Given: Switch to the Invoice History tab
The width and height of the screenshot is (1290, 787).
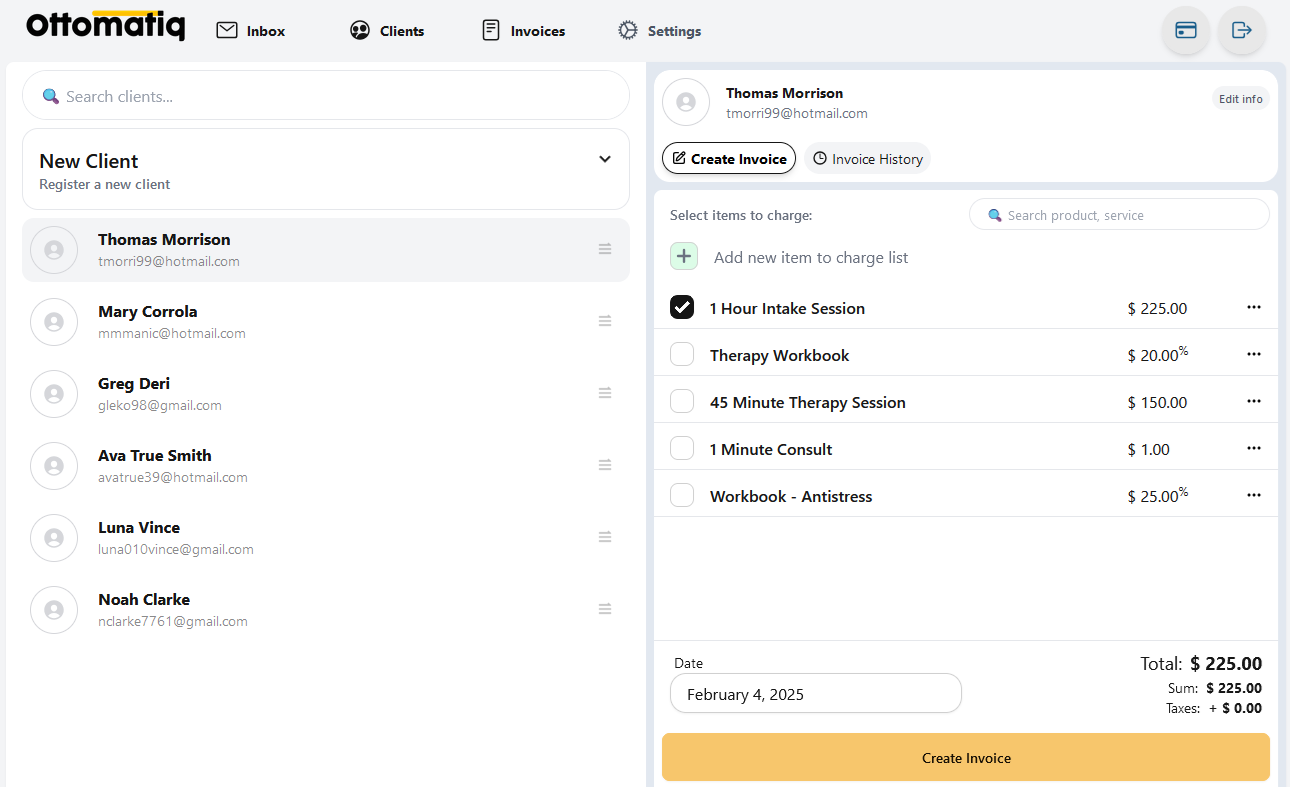Looking at the screenshot, I should (x=867, y=159).
